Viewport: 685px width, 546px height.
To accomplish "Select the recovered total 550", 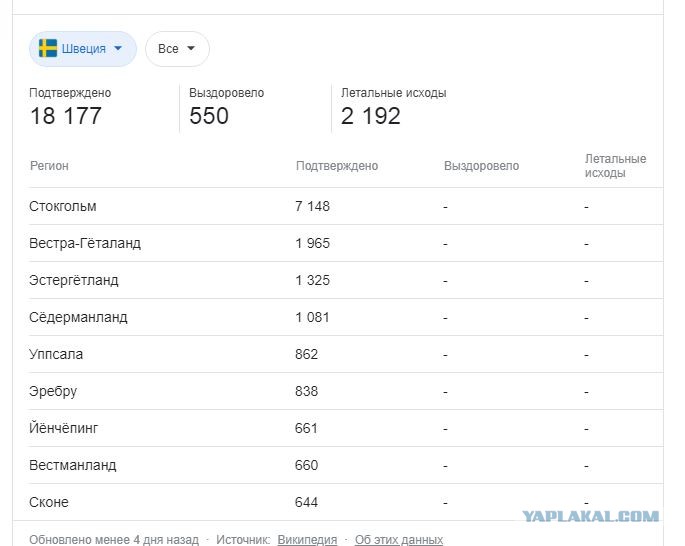I will point(209,116).
